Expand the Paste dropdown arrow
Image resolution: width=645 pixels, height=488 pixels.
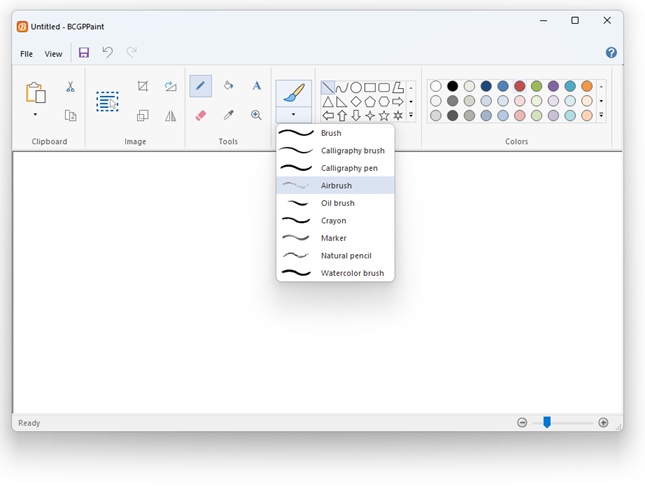coord(35,115)
